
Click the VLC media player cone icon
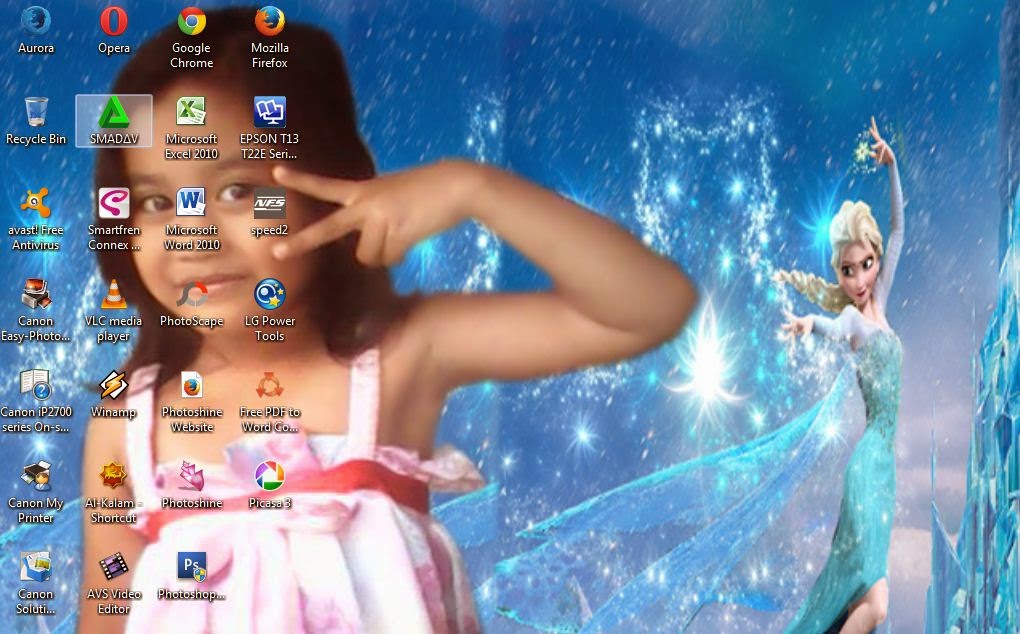pyautogui.click(x=114, y=294)
